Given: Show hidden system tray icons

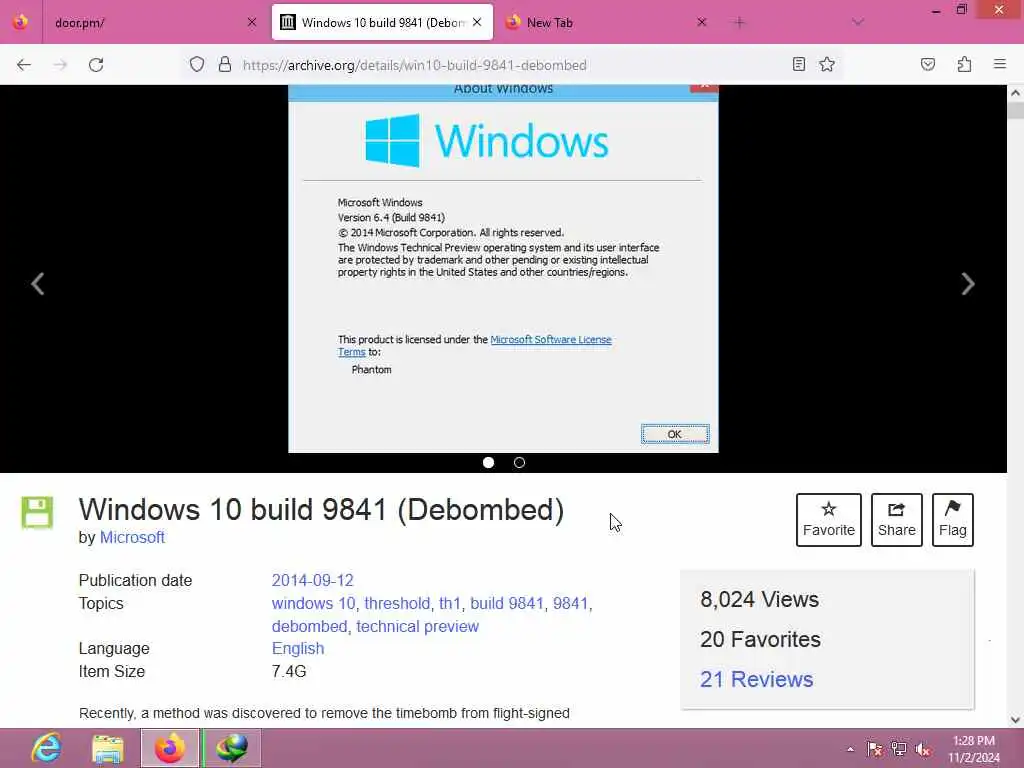Looking at the screenshot, I should [850, 748].
